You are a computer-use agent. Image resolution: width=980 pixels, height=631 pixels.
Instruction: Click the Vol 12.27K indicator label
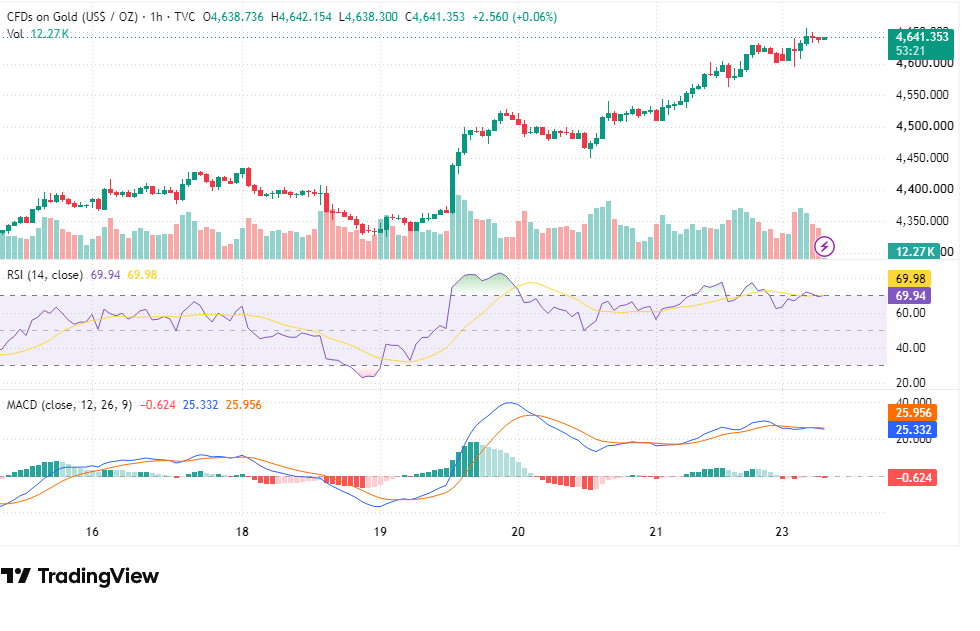[38, 34]
